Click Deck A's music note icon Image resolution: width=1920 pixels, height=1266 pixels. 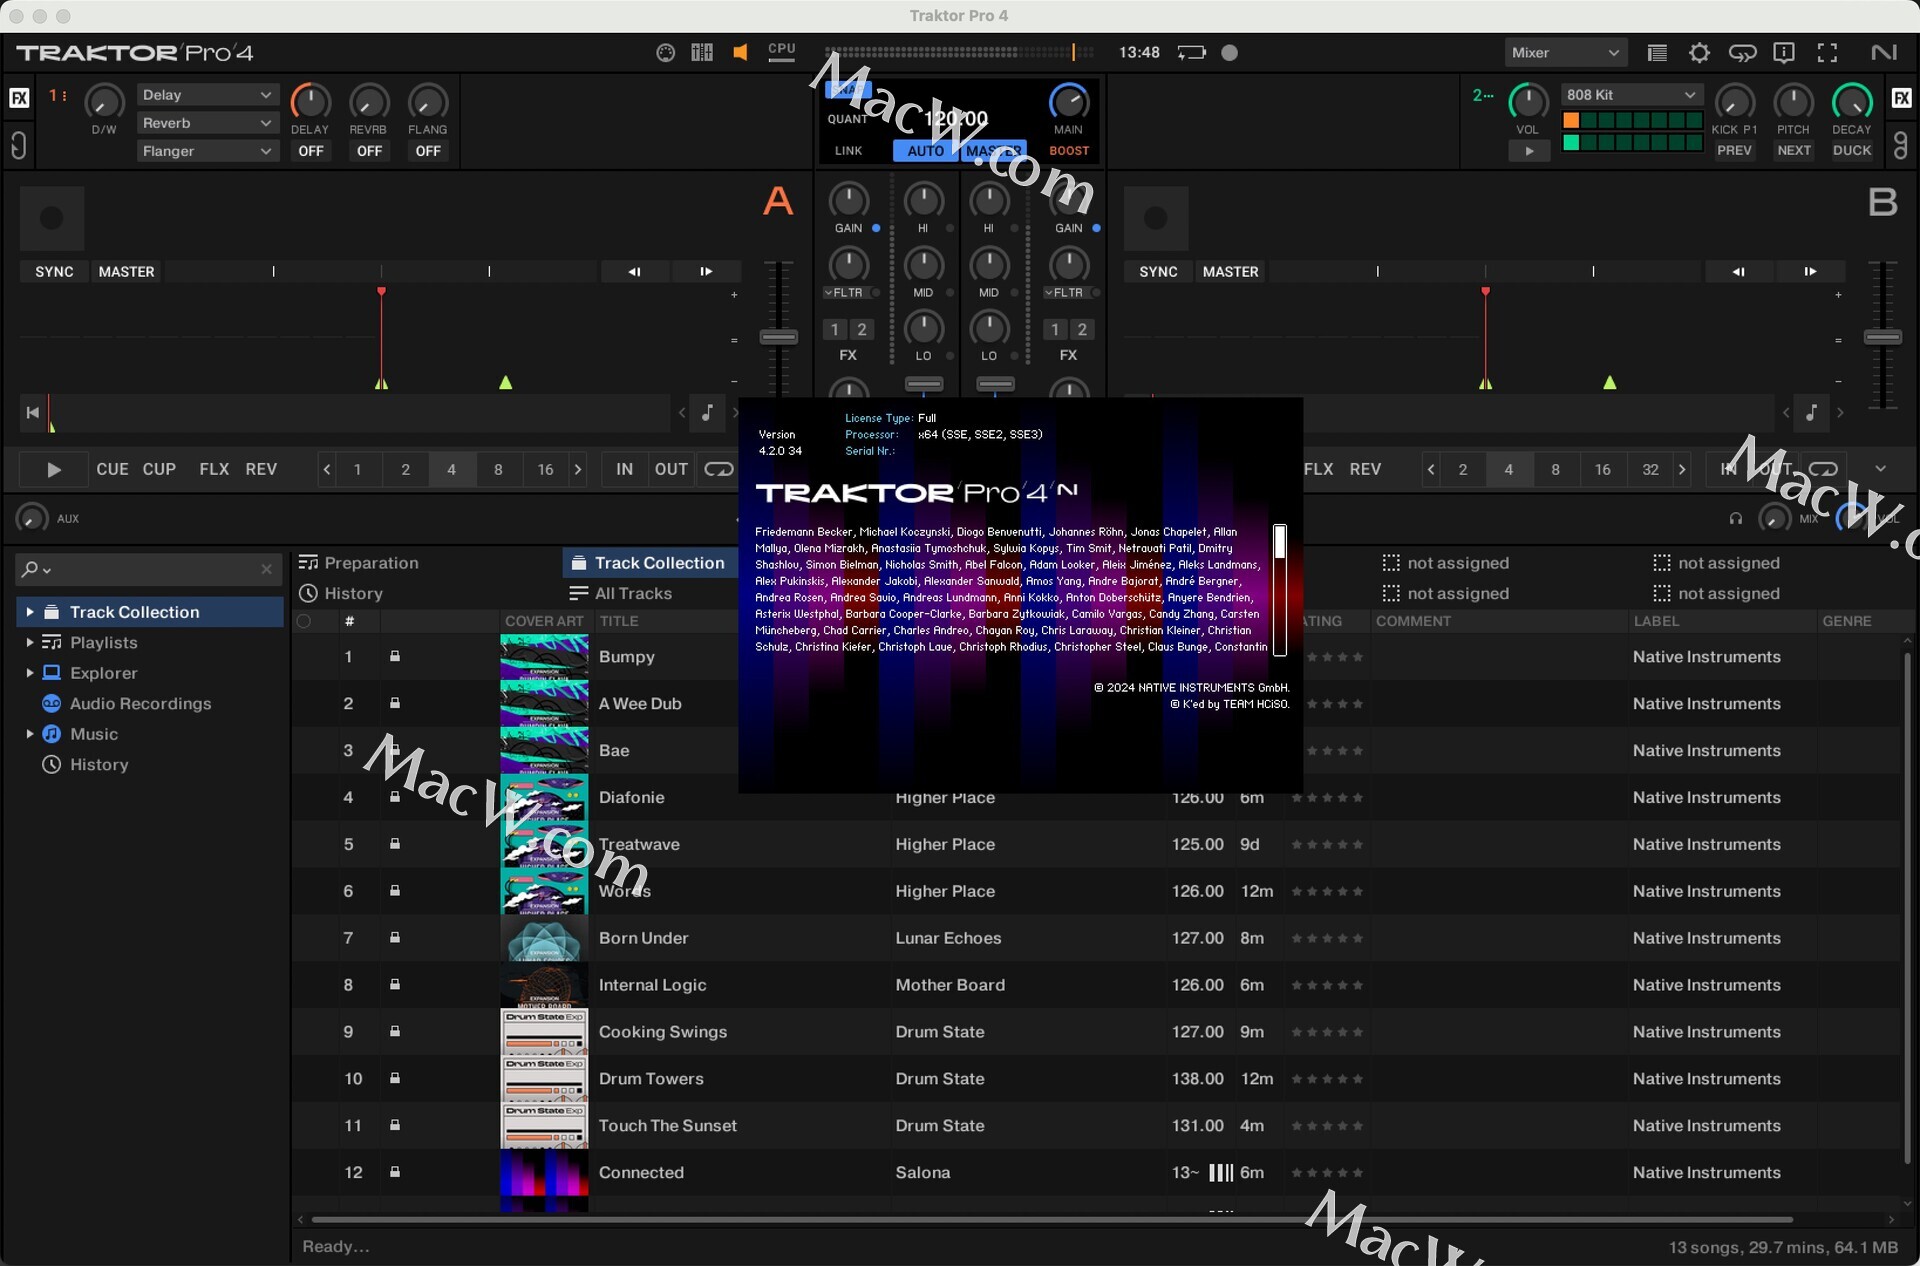coord(708,412)
